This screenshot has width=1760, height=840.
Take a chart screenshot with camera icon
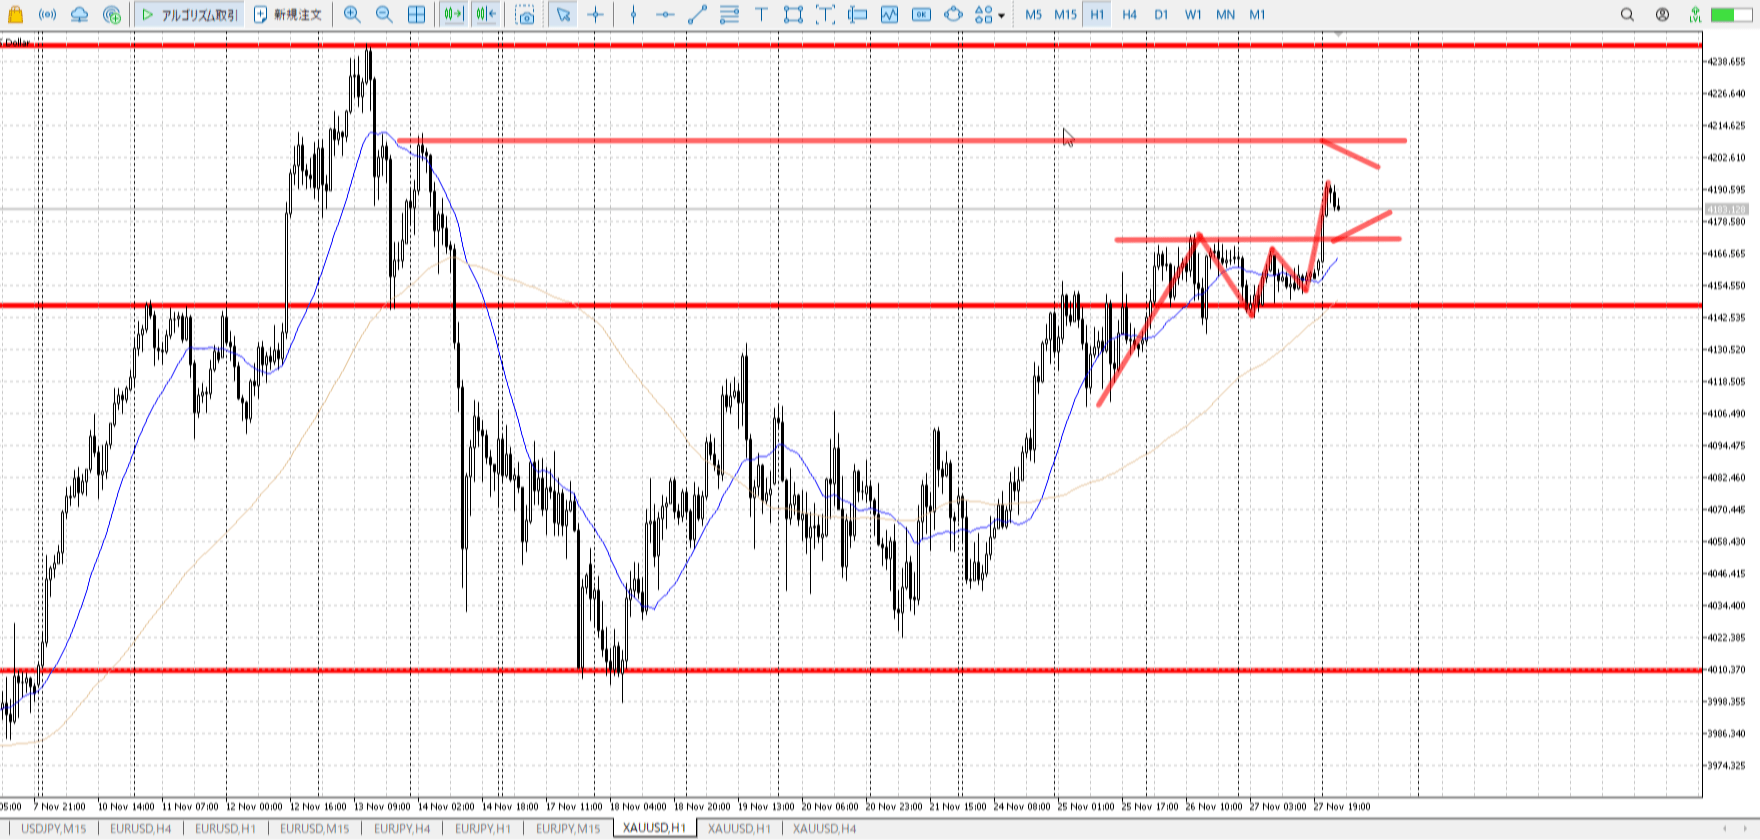click(x=525, y=15)
